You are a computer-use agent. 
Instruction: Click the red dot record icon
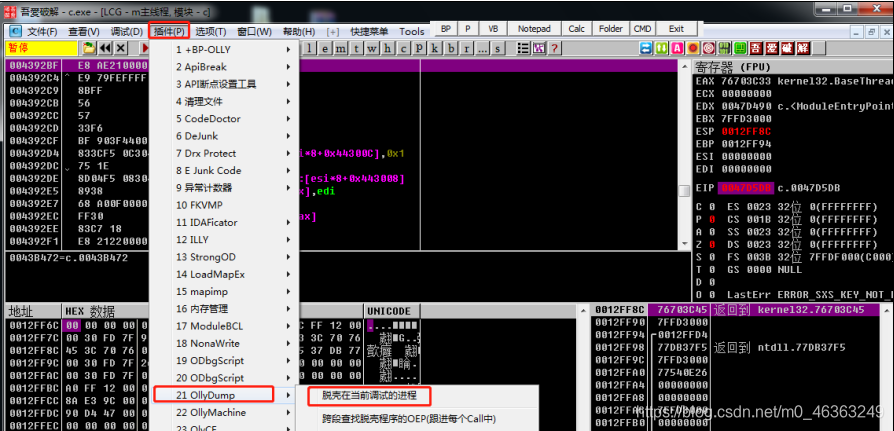click(693, 48)
